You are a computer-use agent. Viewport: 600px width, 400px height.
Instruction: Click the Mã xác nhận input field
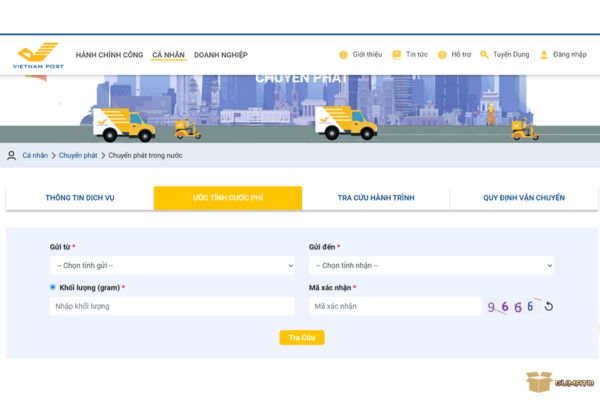394,306
